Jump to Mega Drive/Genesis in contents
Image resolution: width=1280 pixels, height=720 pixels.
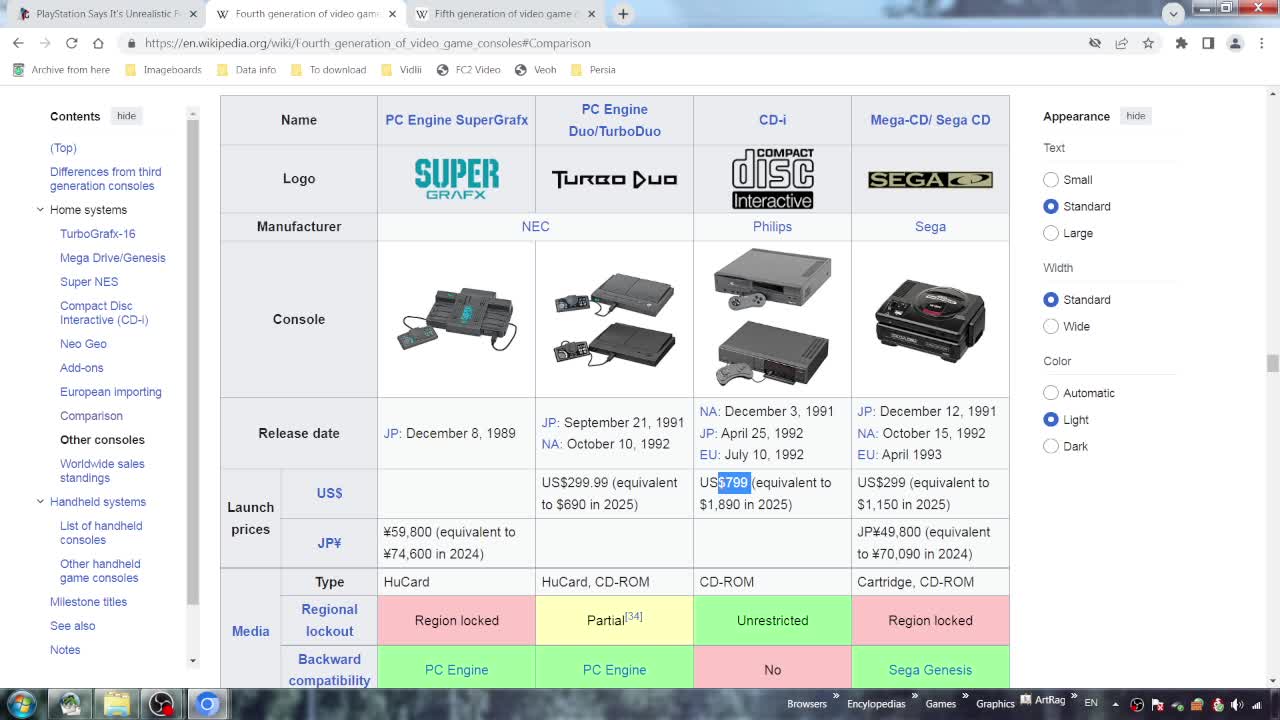pos(112,258)
